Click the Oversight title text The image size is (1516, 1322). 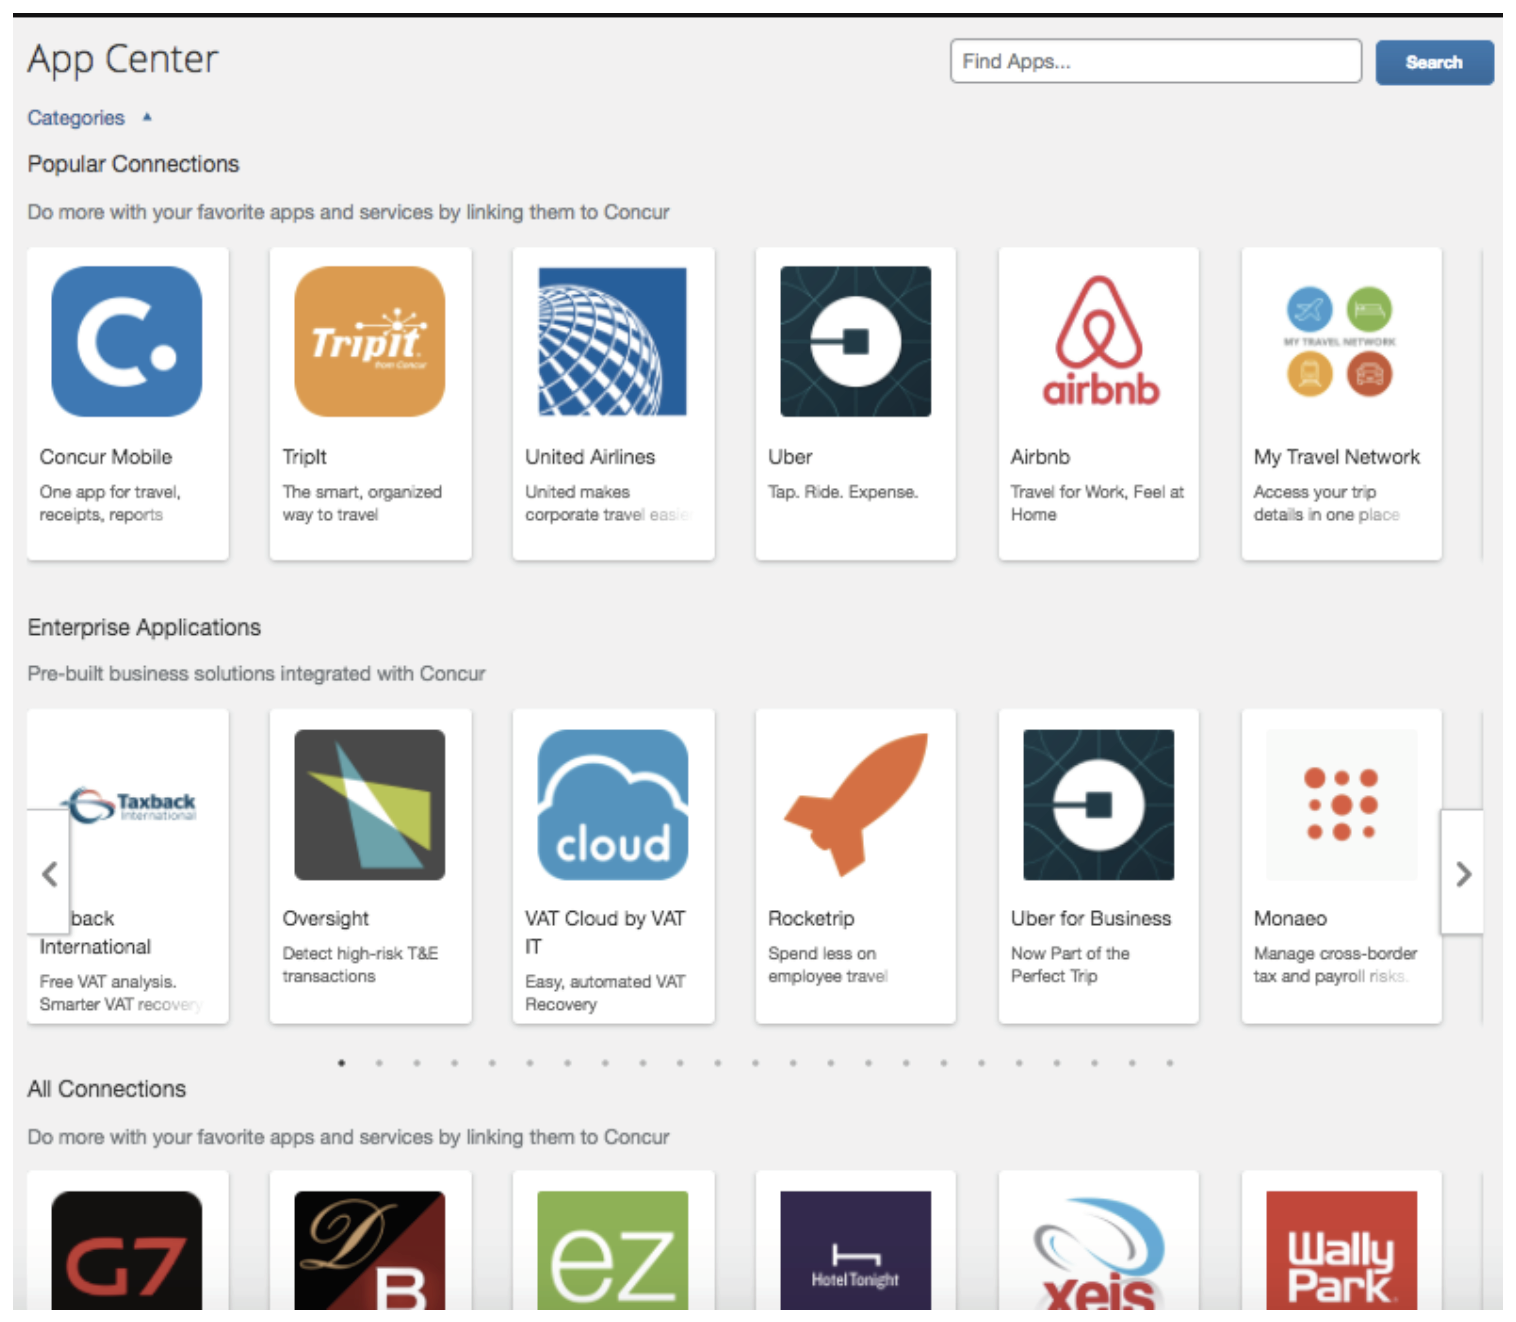coord(326,918)
